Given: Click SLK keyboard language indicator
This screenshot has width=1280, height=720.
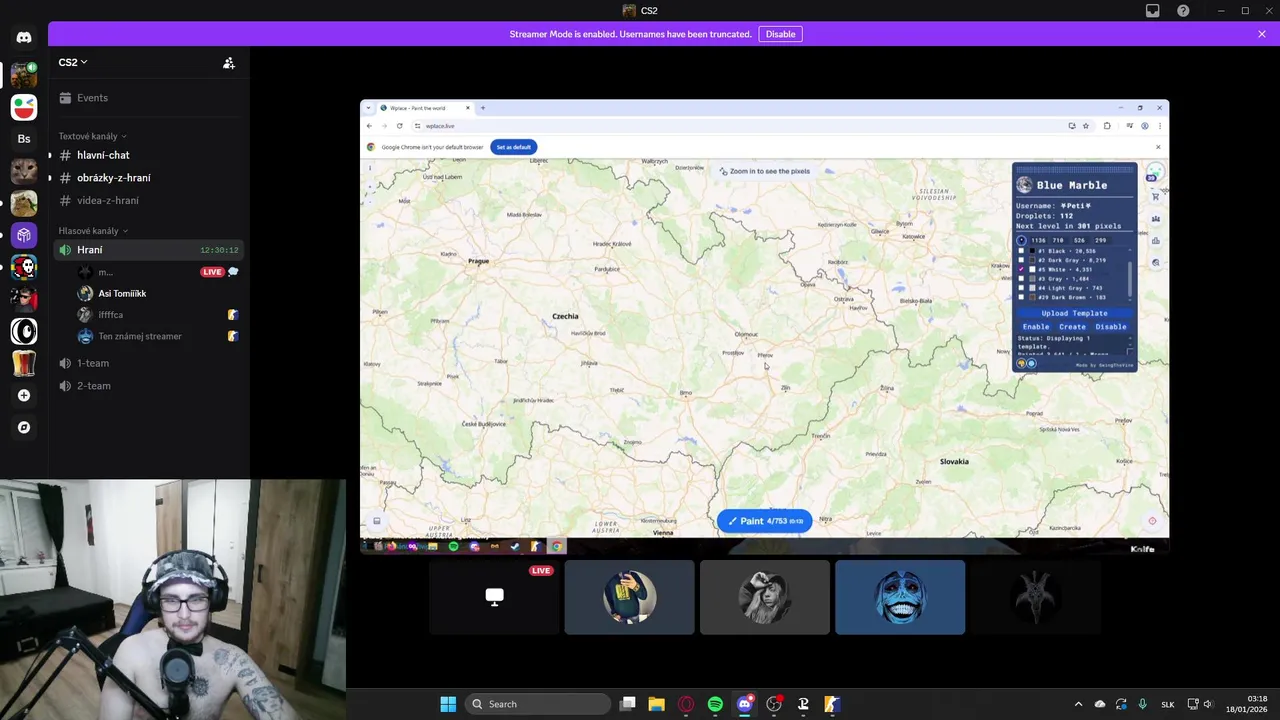Looking at the screenshot, I should [x=1167, y=704].
